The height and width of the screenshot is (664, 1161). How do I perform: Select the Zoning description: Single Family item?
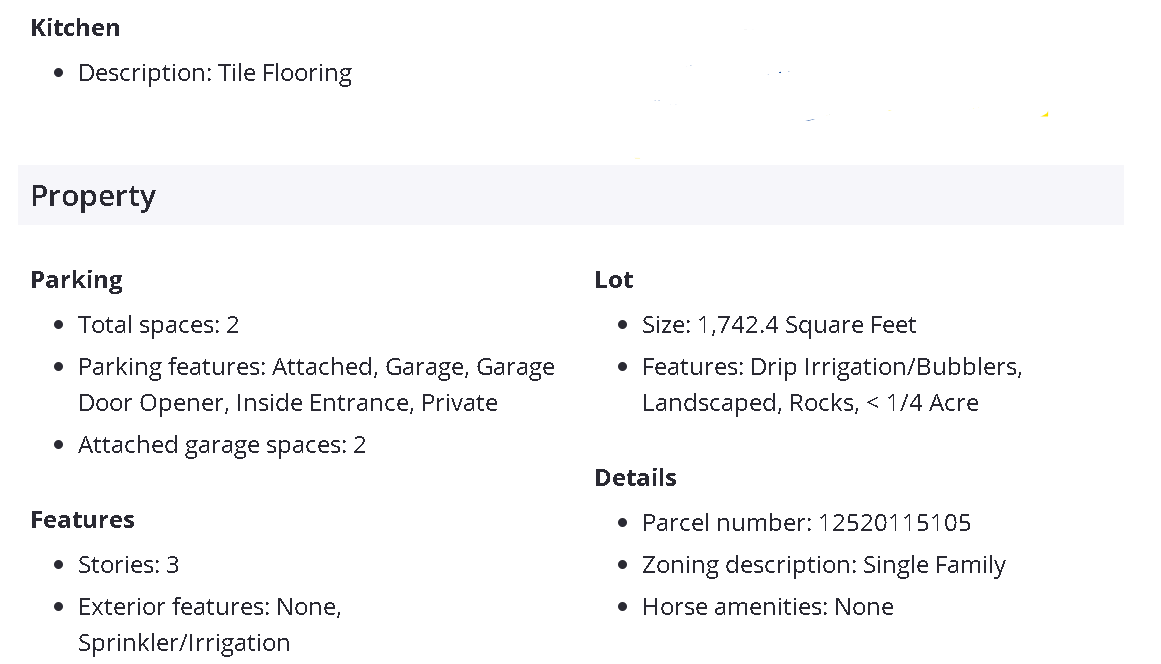coord(823,565)
